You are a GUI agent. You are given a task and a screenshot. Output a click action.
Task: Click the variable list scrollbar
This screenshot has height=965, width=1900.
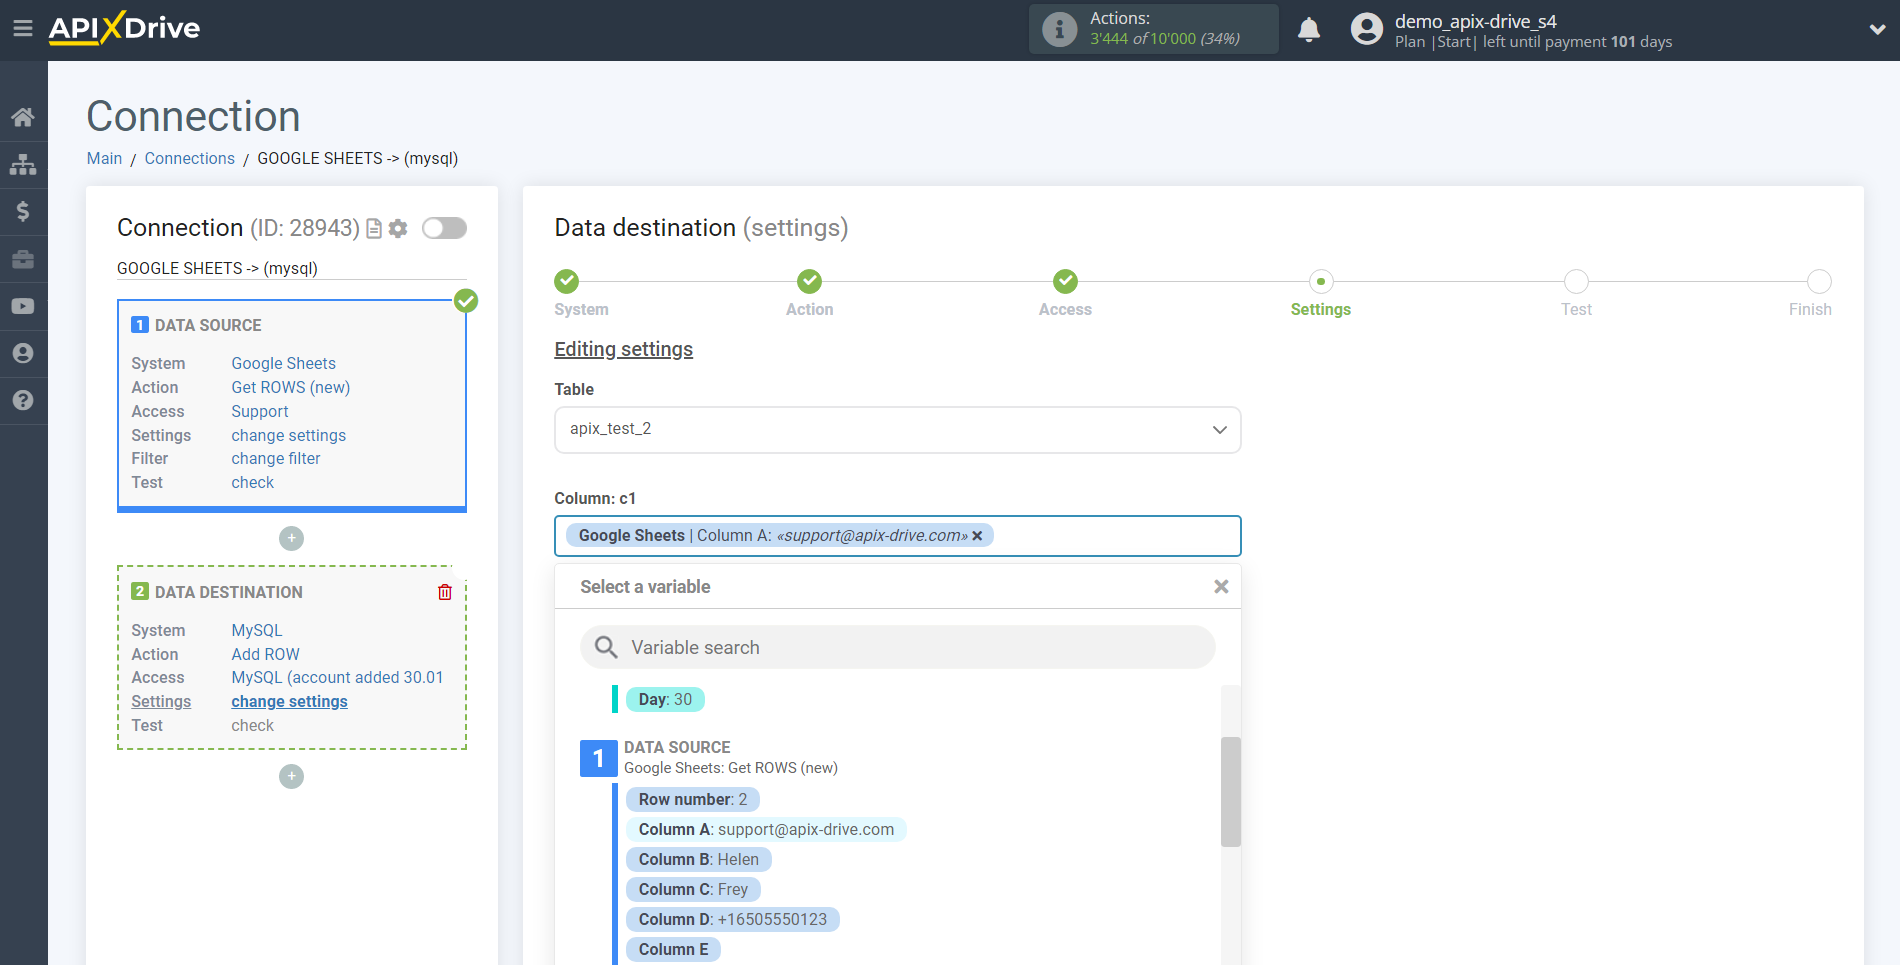click(x=1230, y=792)
